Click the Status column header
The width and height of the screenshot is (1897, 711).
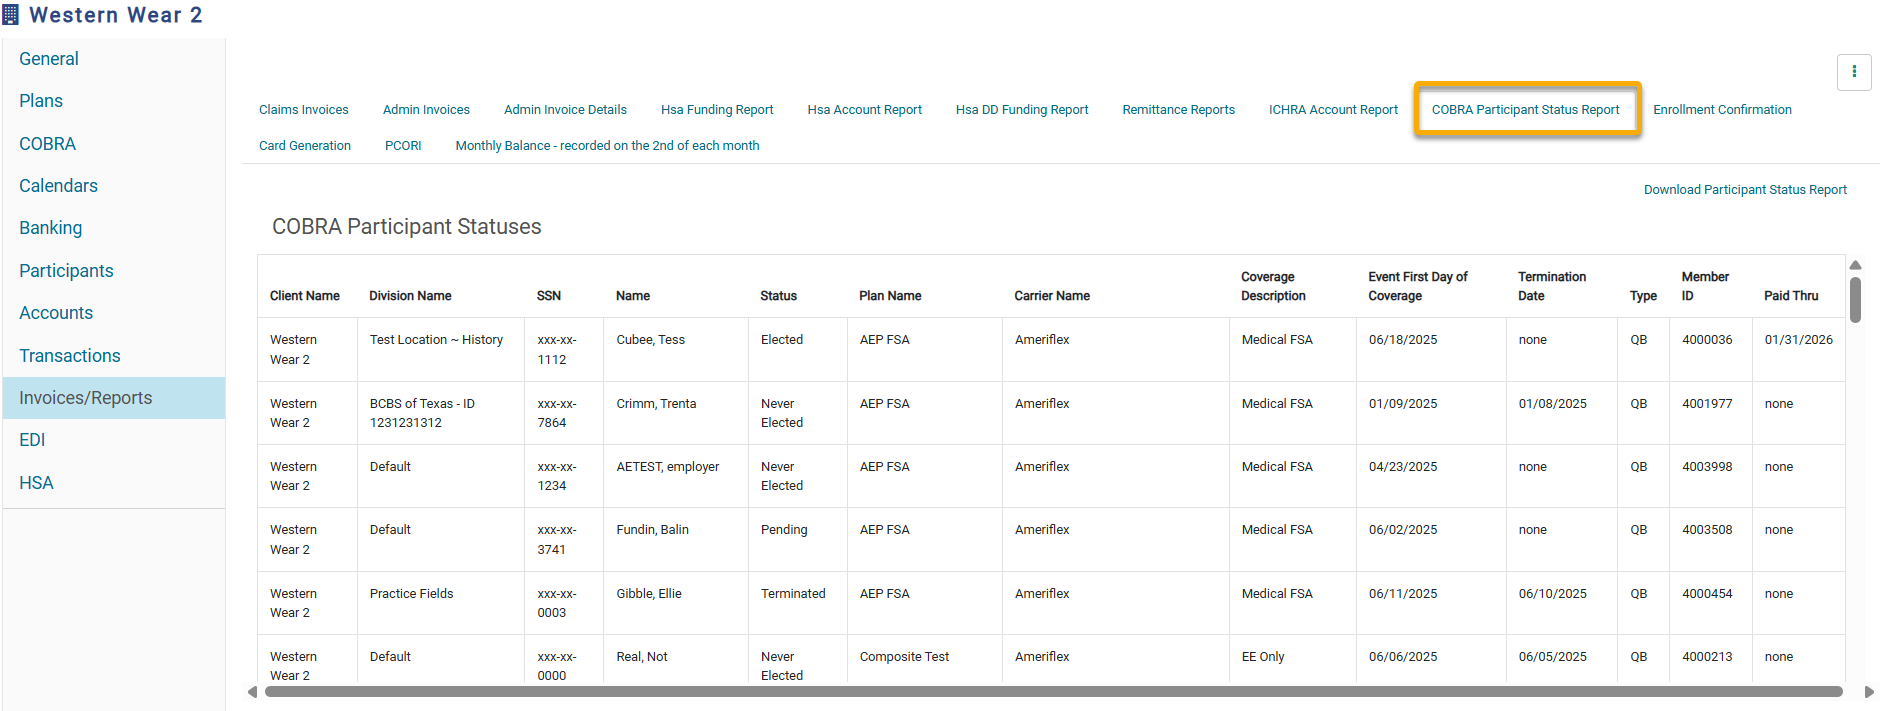coord(778,296)
